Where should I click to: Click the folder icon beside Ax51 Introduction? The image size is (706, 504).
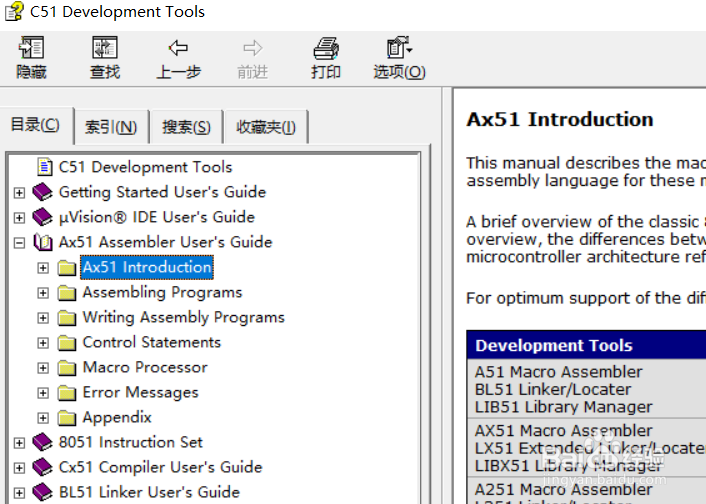(67, 268)
